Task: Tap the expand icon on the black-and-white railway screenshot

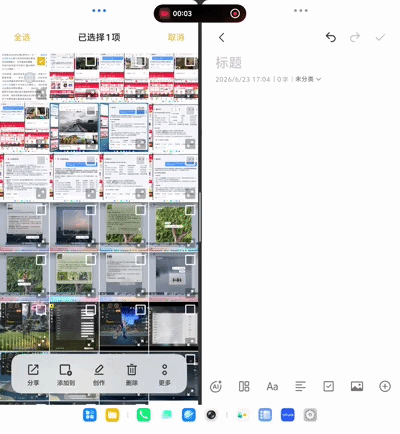Action: click(91, 144)
